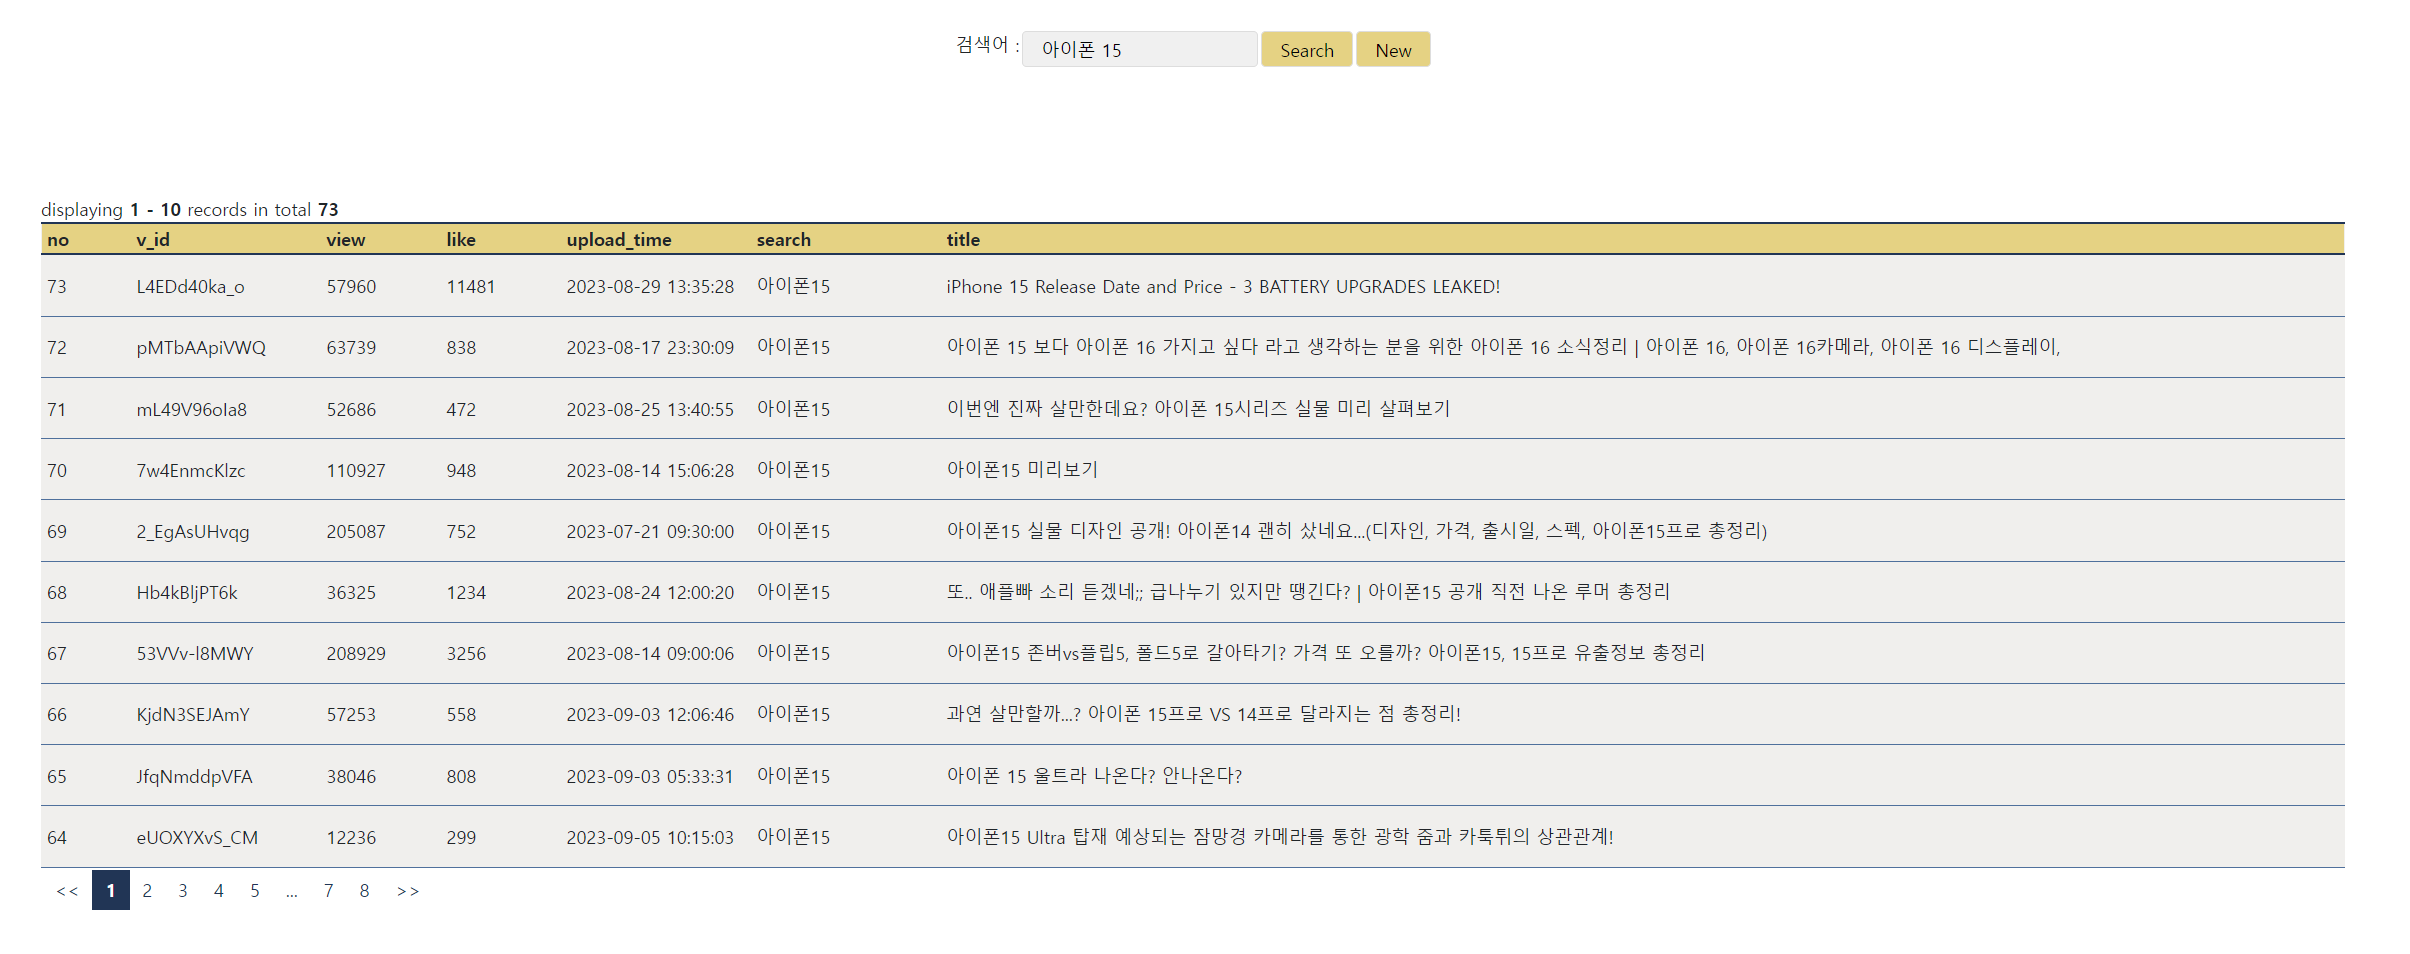Go to pagination page 3
2410x954 pixels.
(x=183, y=890)
